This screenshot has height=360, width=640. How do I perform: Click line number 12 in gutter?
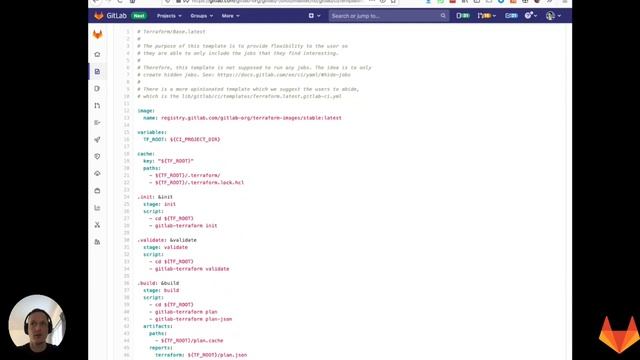(x=127, y=111)
